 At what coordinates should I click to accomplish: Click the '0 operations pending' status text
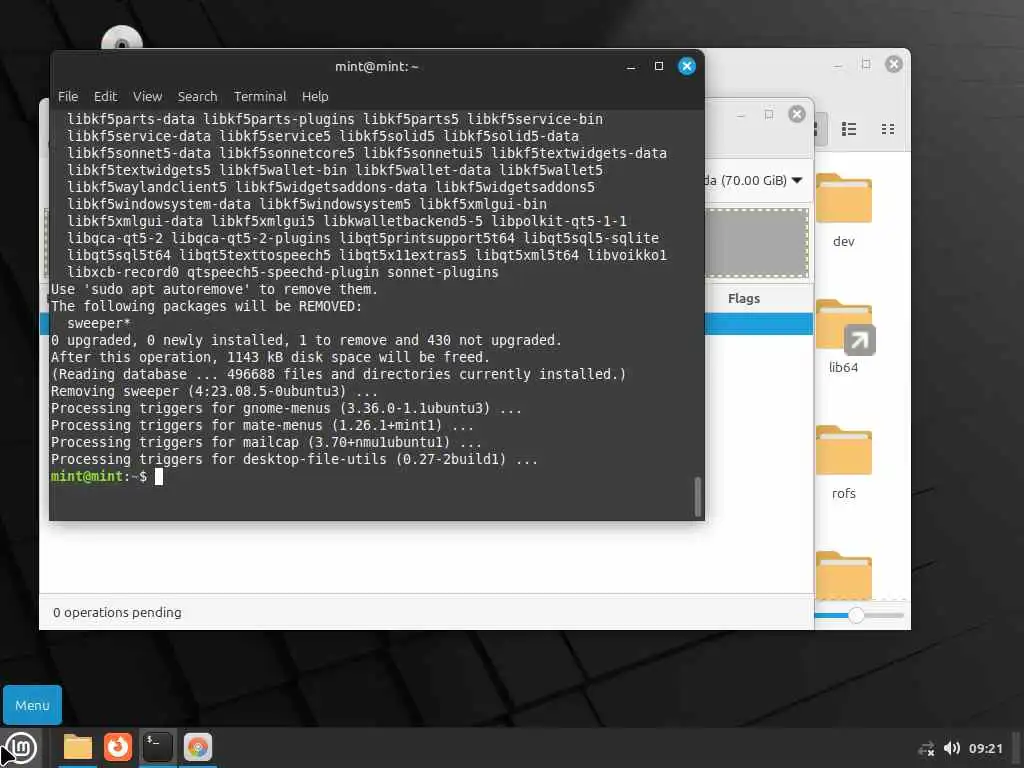(117, 613)
